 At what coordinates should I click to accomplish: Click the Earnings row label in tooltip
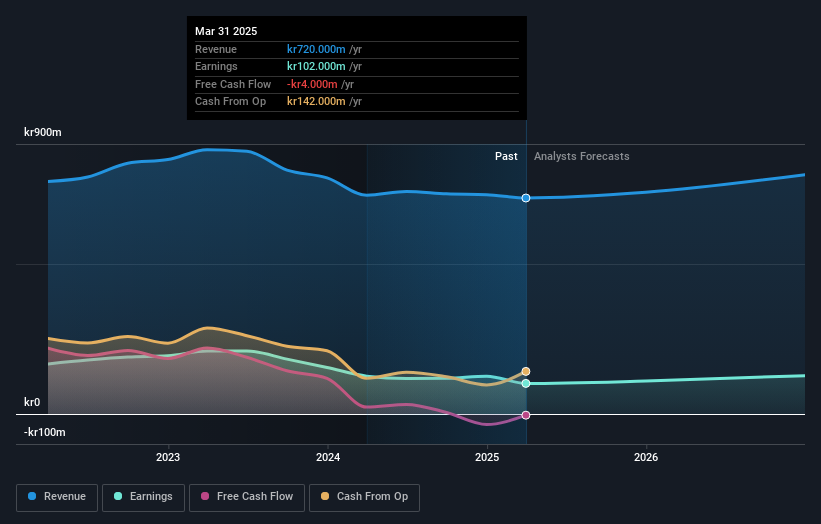(x=216, y=66)
